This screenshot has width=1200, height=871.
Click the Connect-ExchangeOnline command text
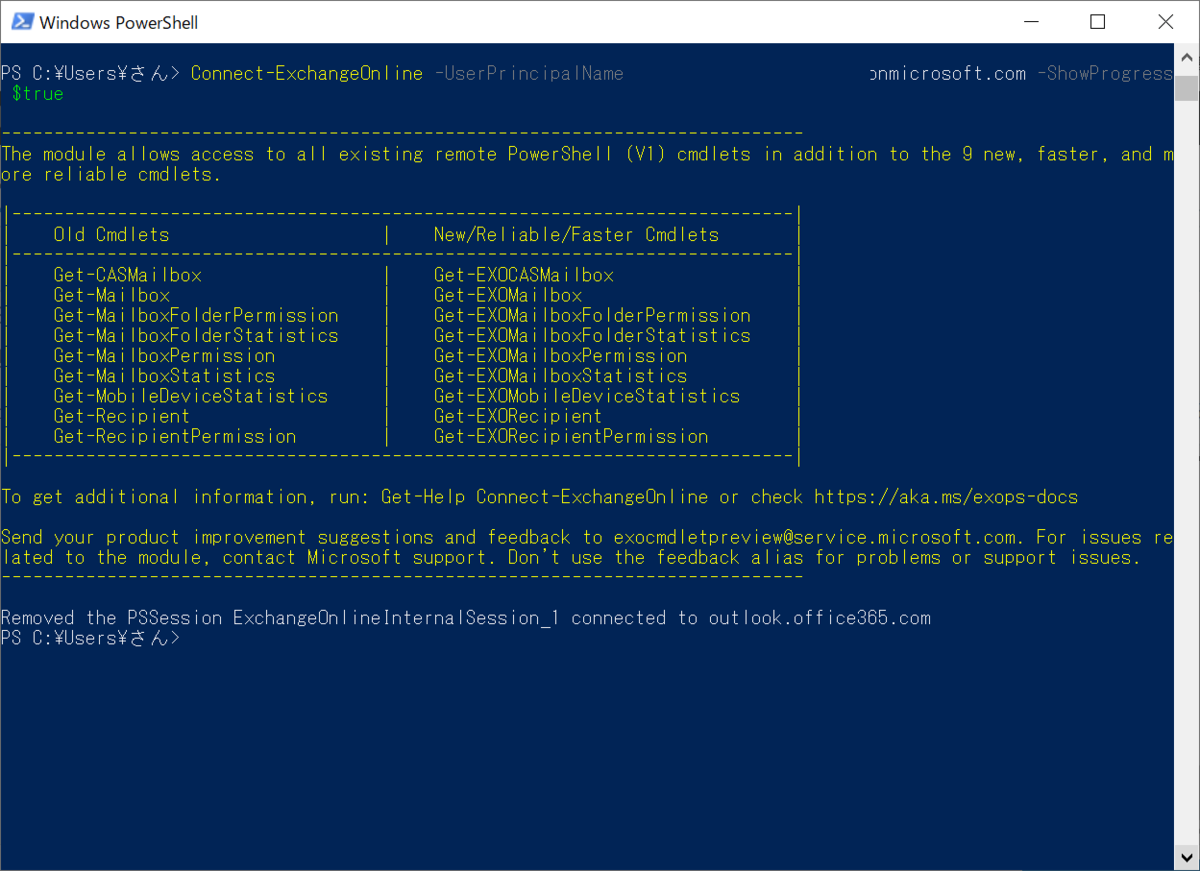307,73
